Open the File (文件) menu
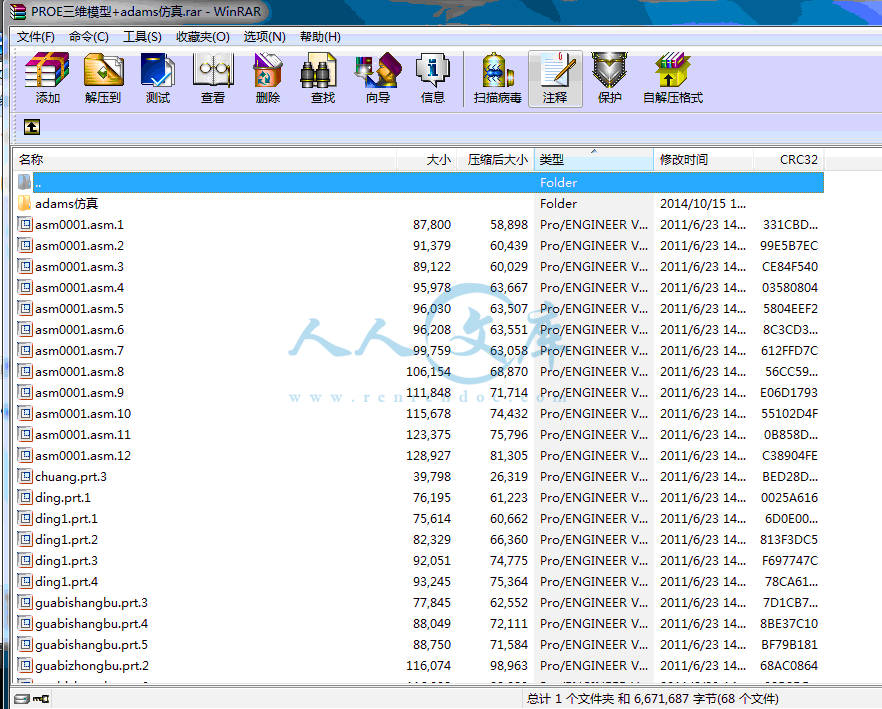 (35, 37)
